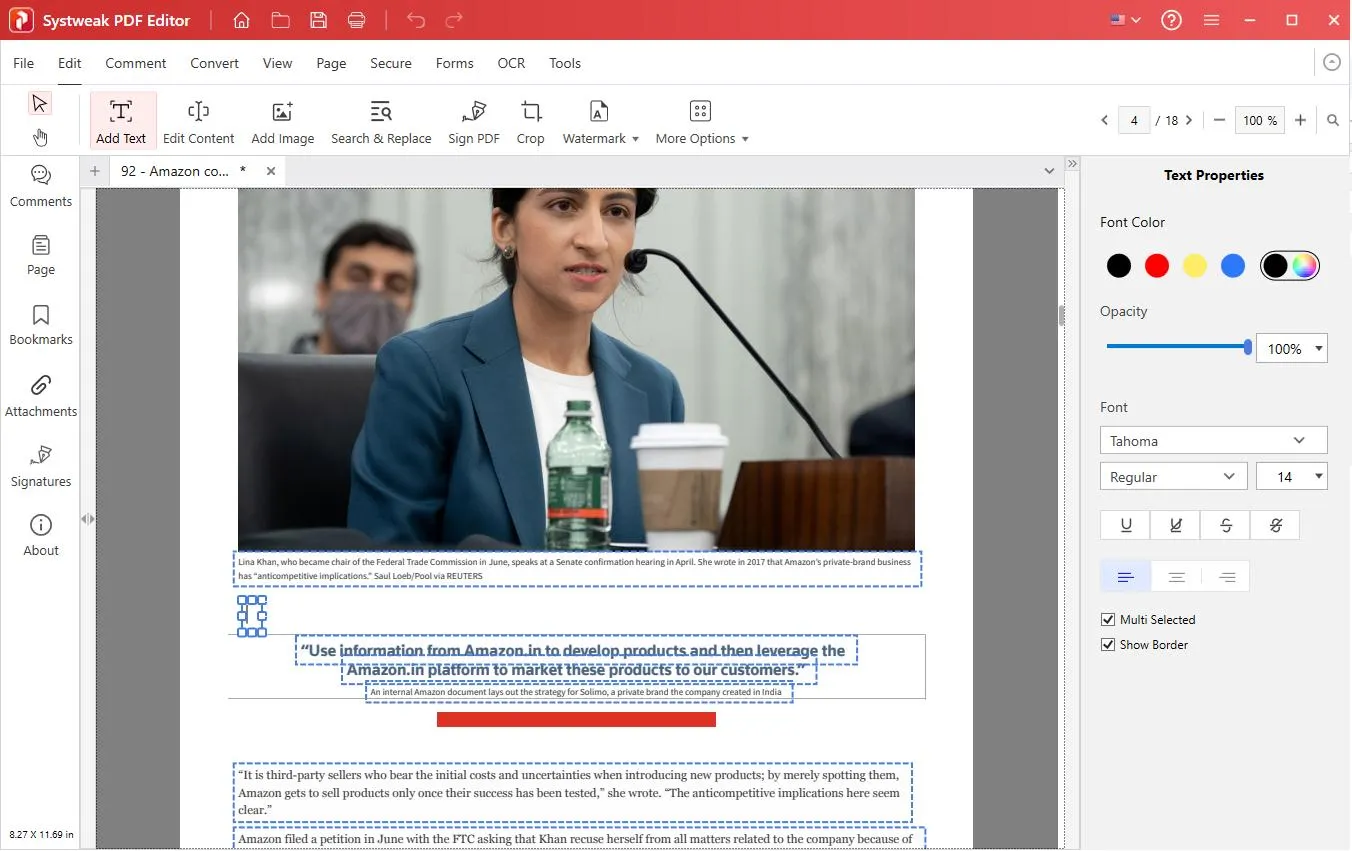1352x851 pixels.
Task: Switch to the hand pan tool
Action: tap(40, 137)
